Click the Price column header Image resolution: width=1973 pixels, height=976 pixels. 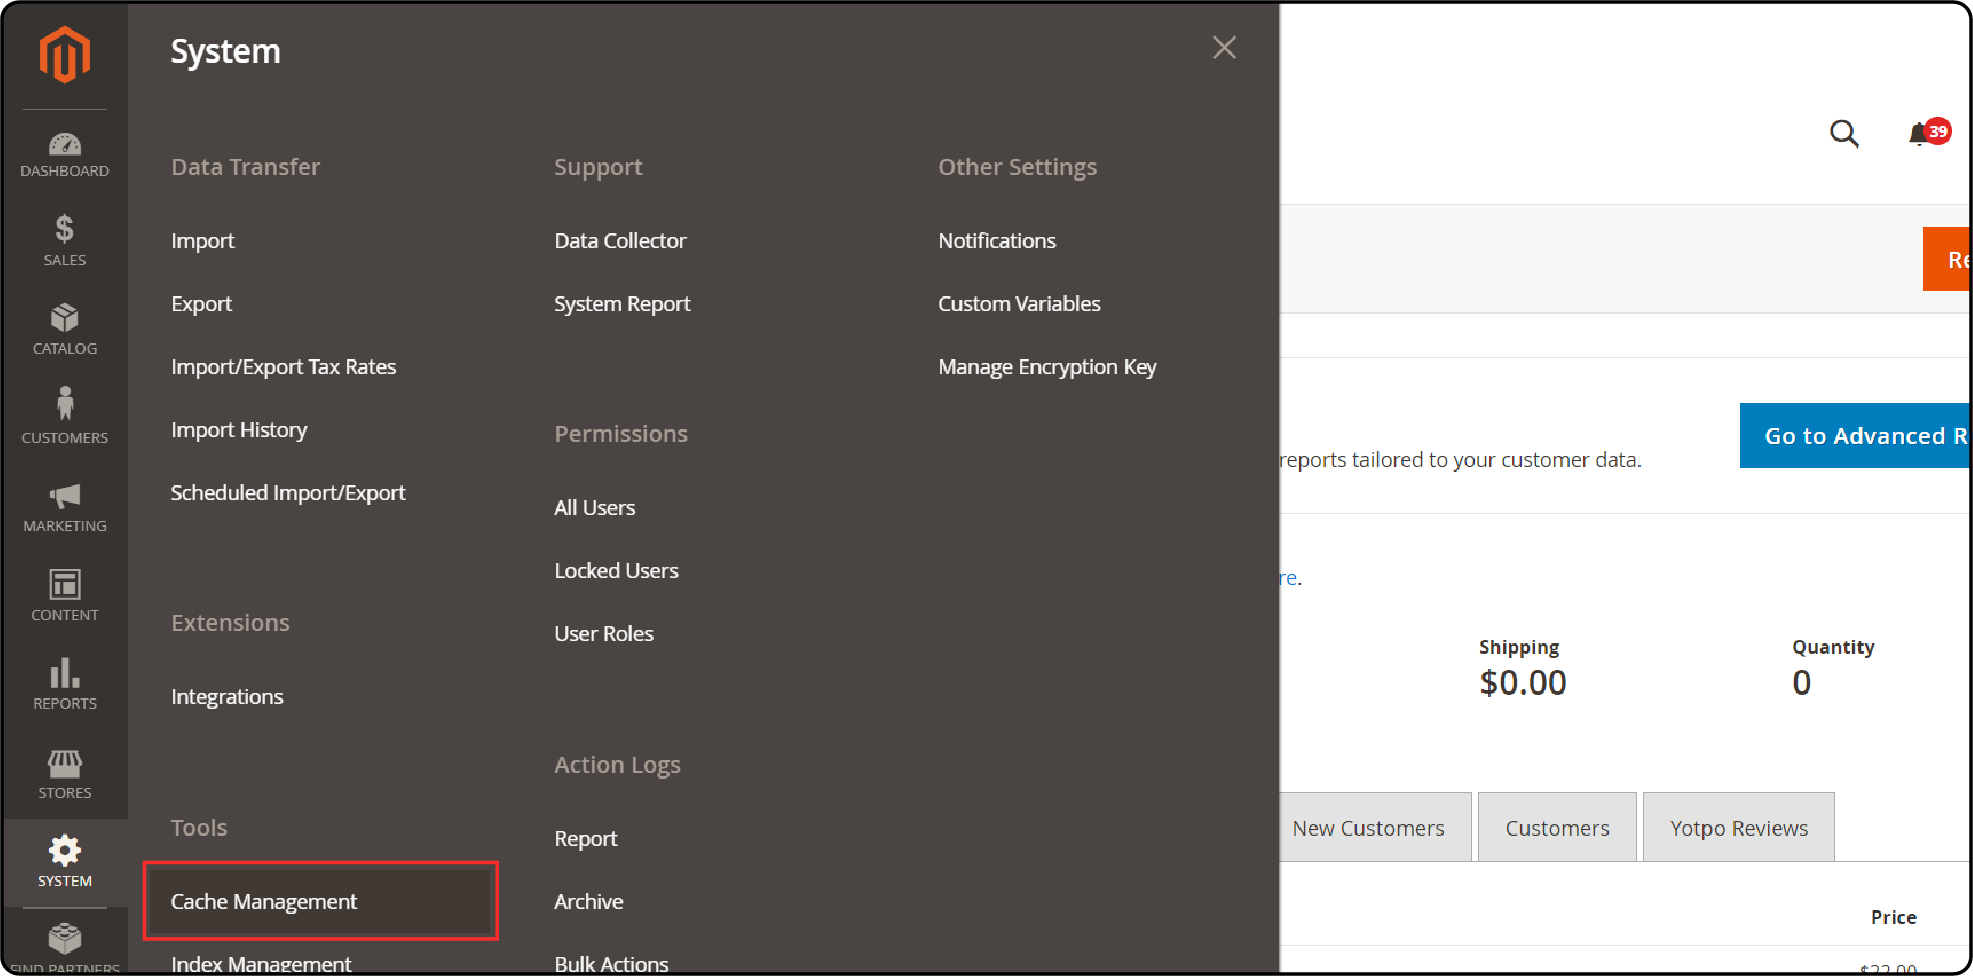1894,917
